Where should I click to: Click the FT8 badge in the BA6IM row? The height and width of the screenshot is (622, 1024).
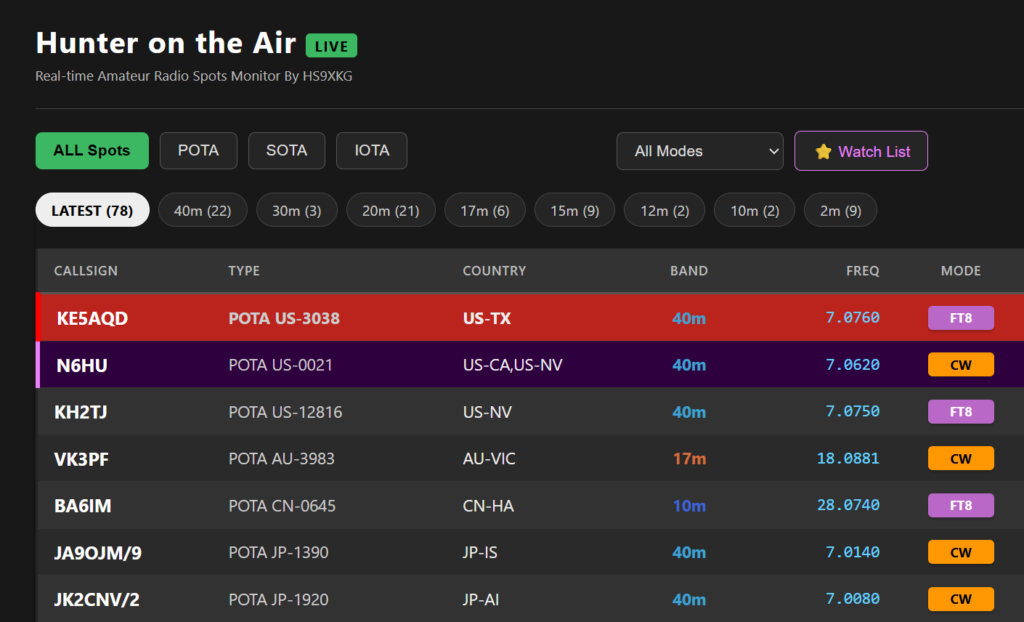coord(960,506)
